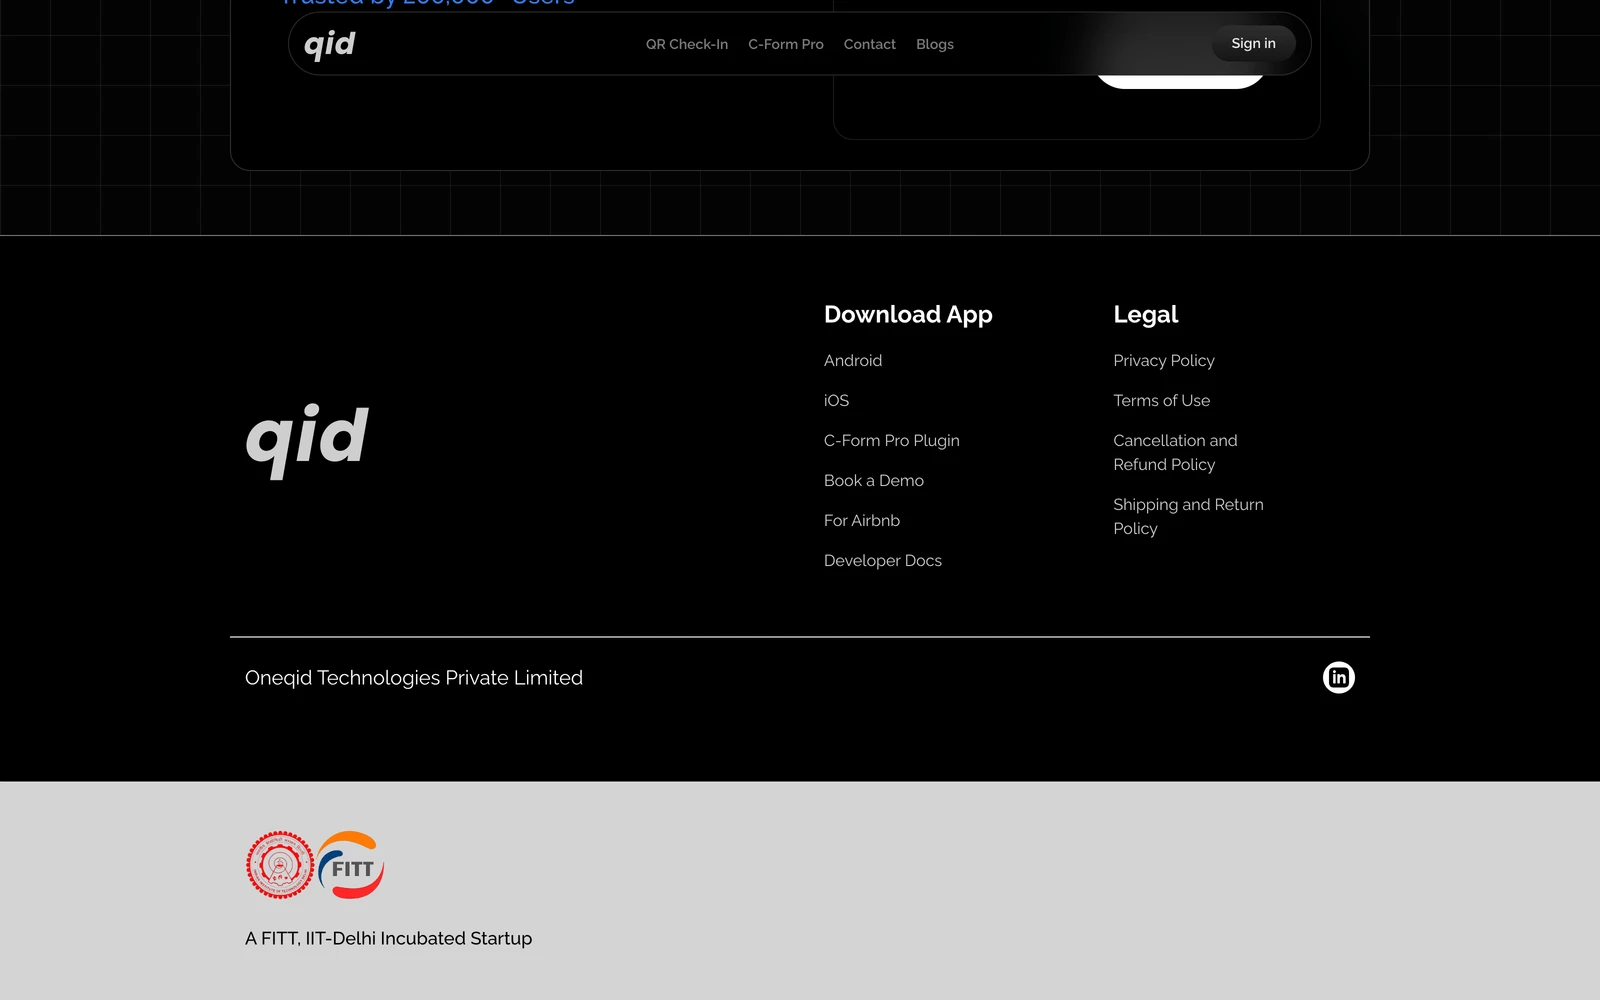Open C-Form Pro nav item
The width and height of the screenshot is (1600, 1000).
pyautogui.click(x=786, y=44)
